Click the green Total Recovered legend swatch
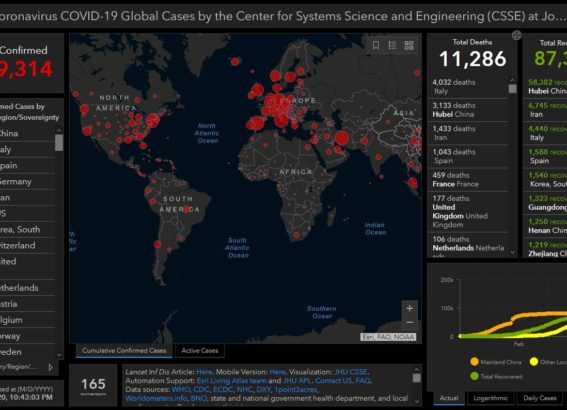This screenshot has width=567, height=410. [474, 376]
